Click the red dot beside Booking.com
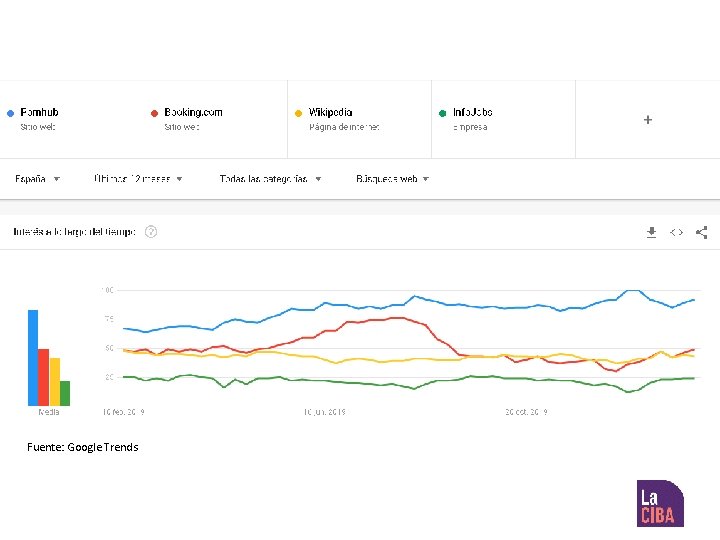This screenshot has width=720, height=540. [154, 113]
